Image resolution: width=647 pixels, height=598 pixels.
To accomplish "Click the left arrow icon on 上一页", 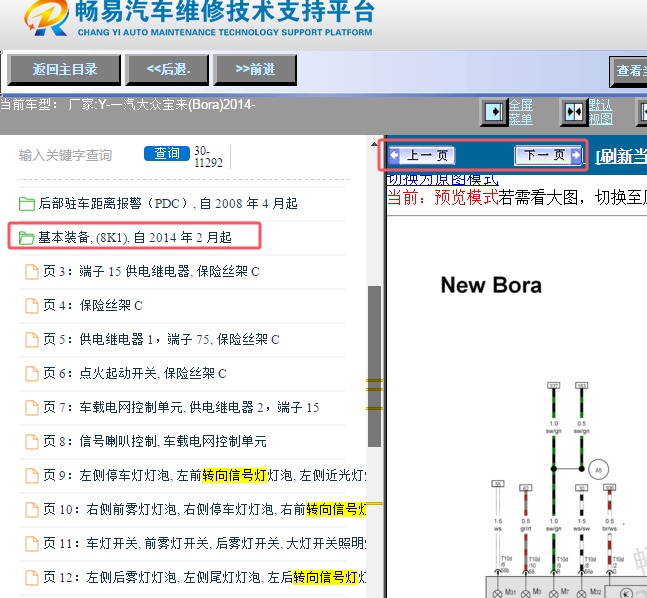I will pos(394,155).
